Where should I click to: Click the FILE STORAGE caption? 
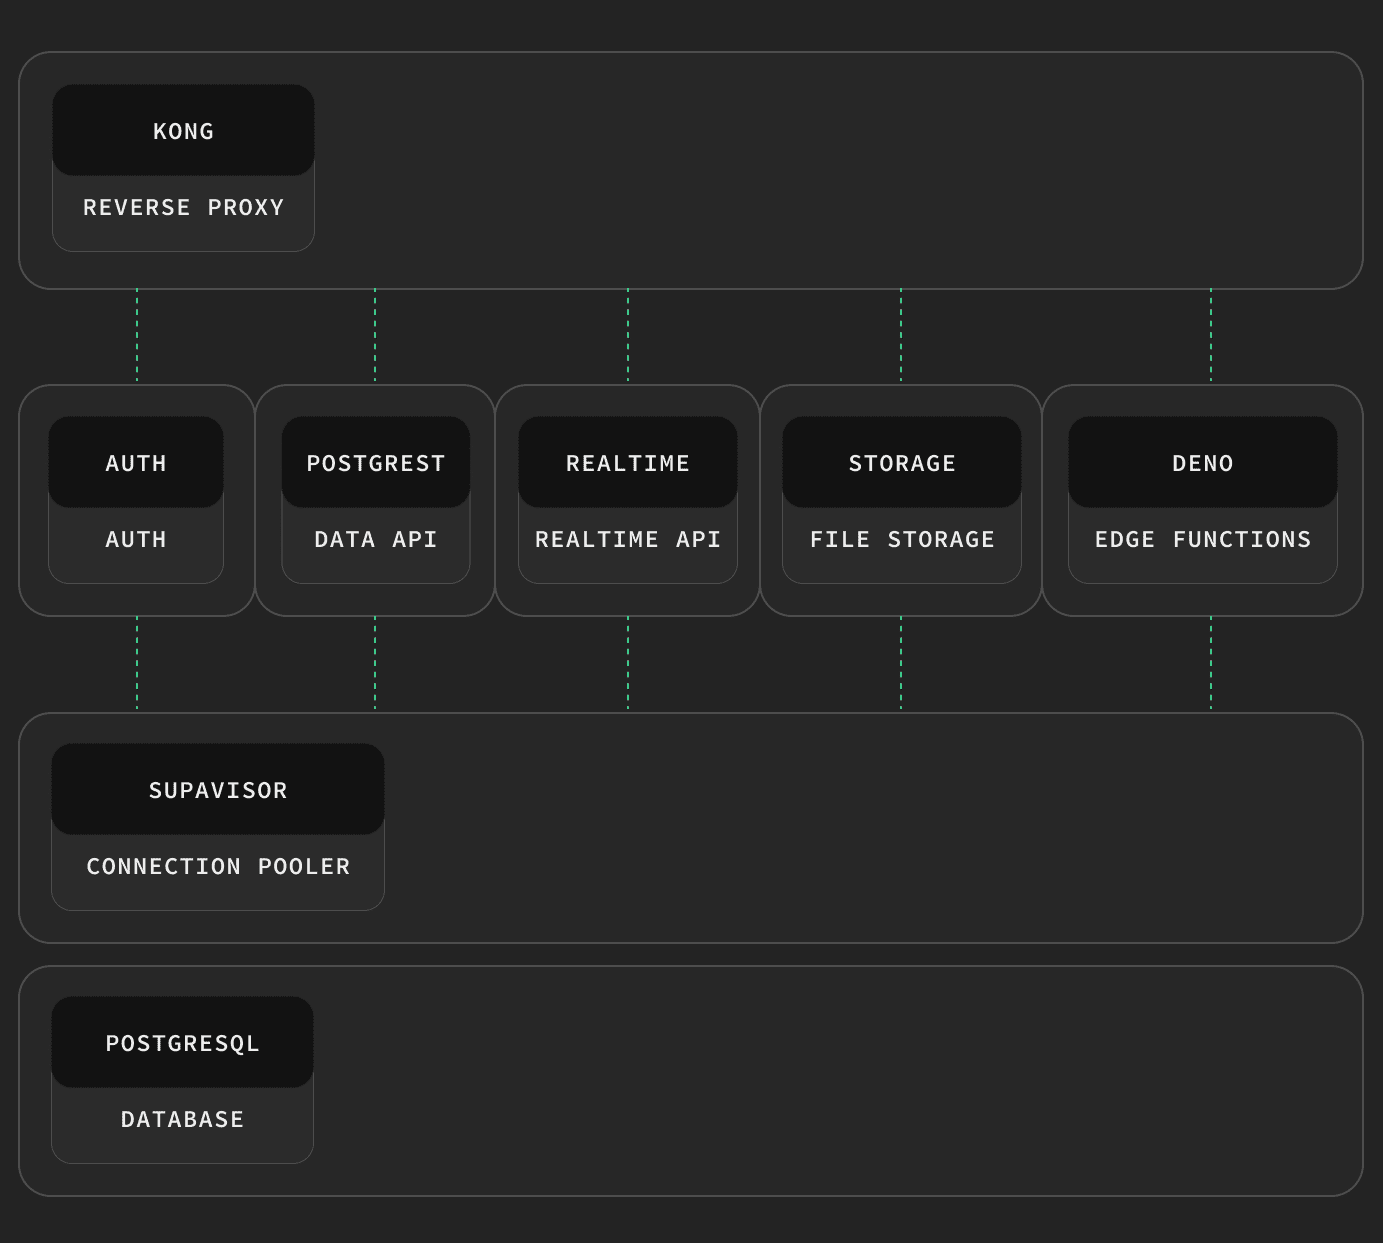[902, 539]
